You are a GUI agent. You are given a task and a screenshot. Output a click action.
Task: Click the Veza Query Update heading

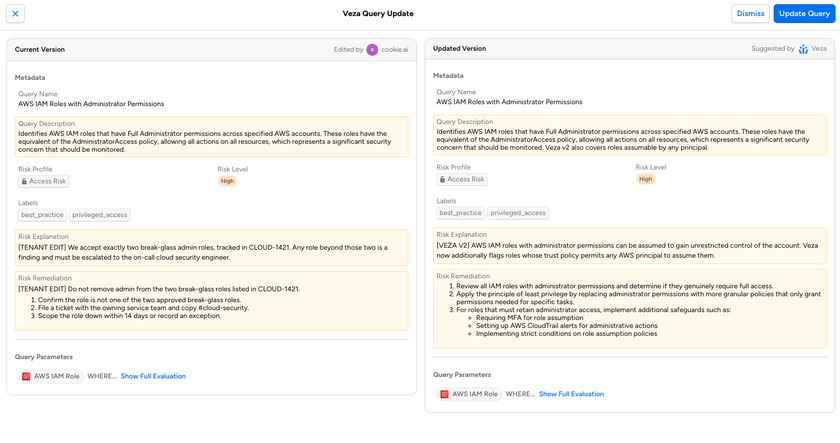[378, 13]
